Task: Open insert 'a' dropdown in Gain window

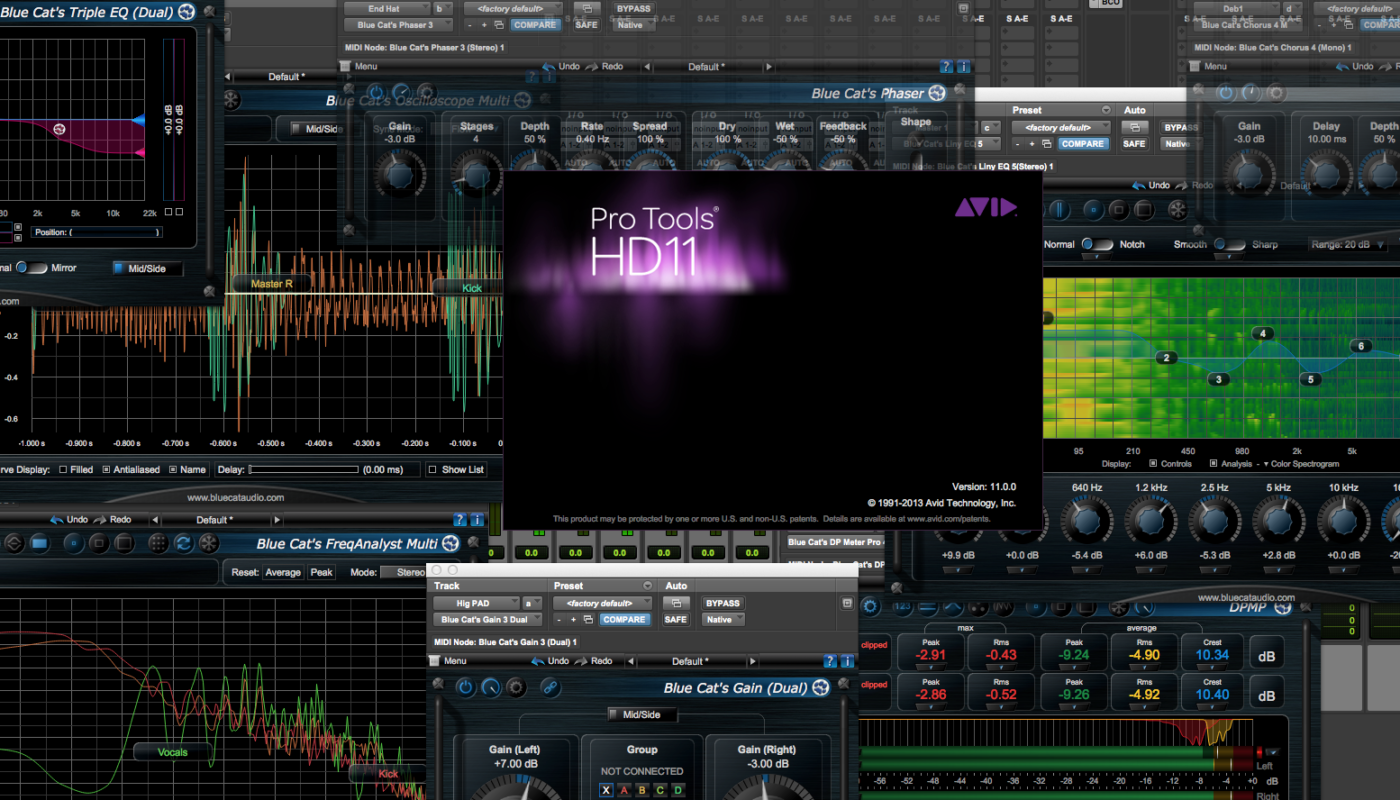Action: (x=532, y=603)
